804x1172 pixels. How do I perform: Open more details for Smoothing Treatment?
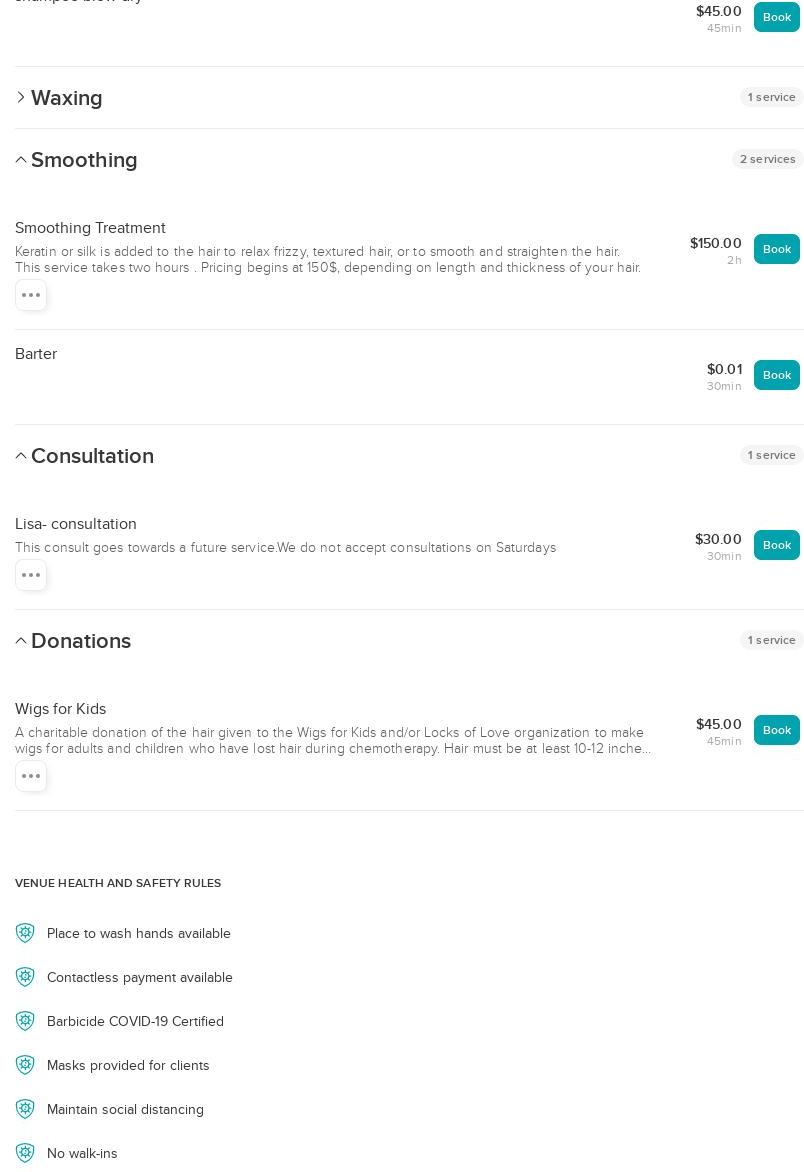(31, 295)
